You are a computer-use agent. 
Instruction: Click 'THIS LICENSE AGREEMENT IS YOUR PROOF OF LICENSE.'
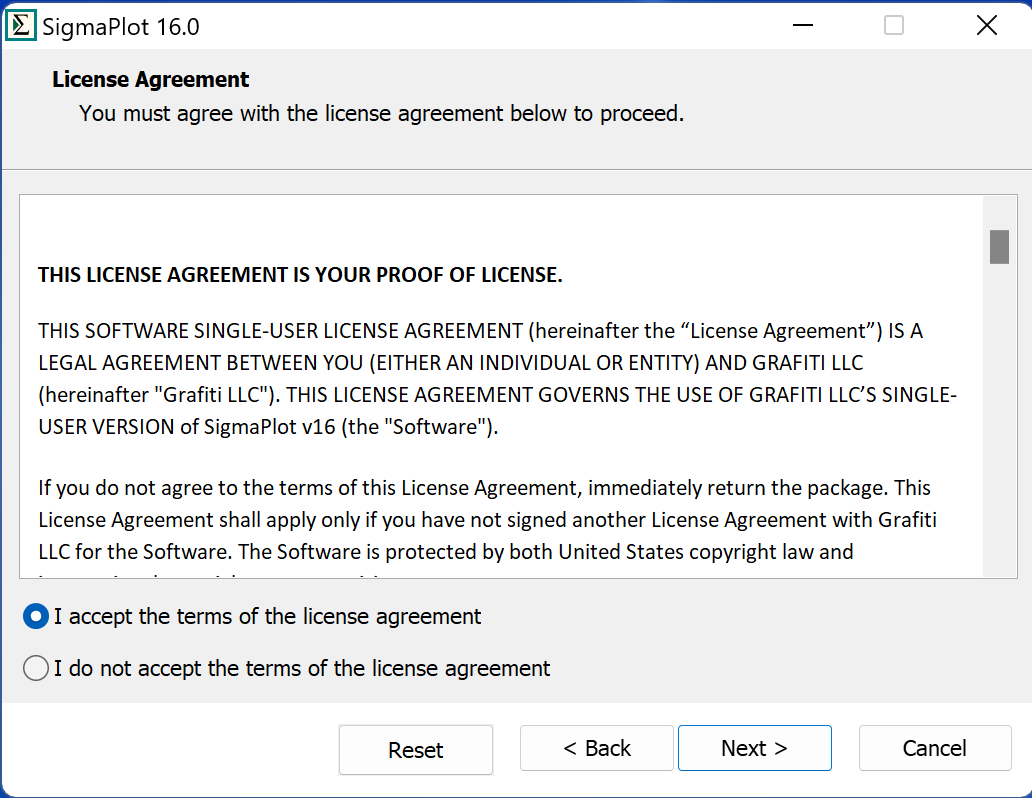[x=300, y=275]
